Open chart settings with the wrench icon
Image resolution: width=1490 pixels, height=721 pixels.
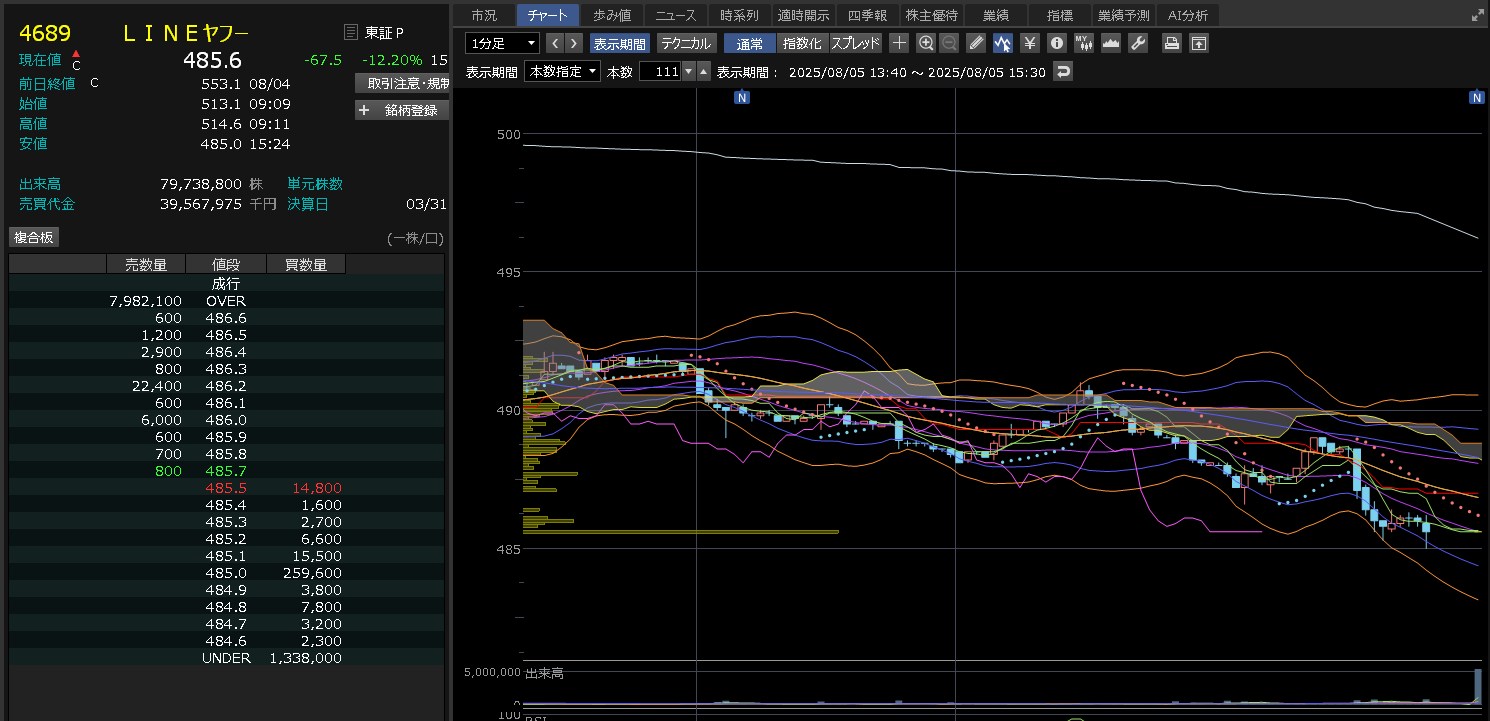pyautogui.click(x=1137, y=43)
